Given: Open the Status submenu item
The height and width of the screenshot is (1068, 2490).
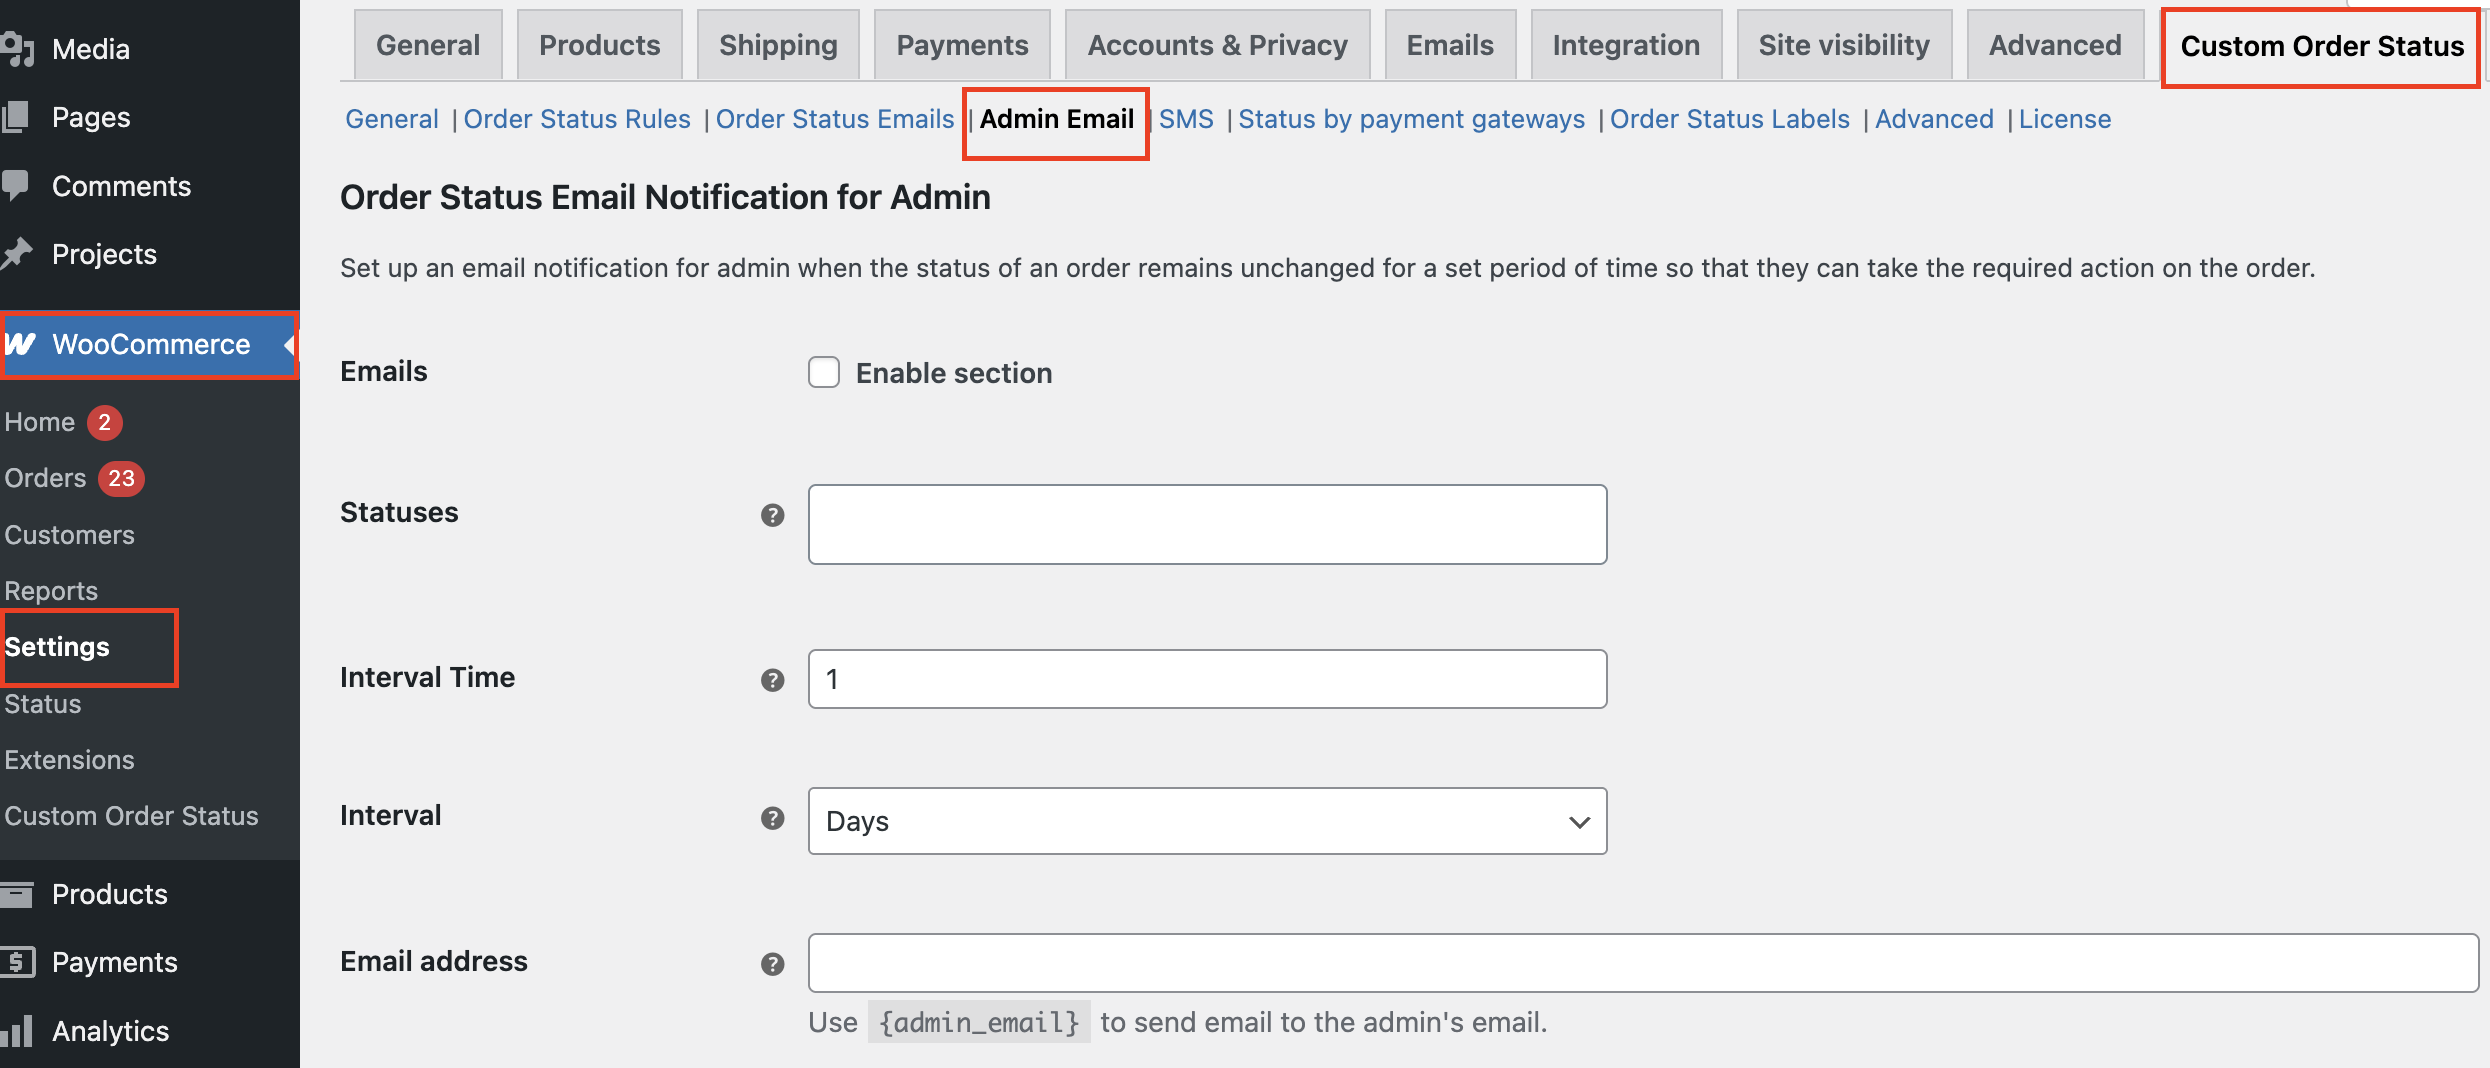Looking at the screenshot, I should tap(43, 704).
